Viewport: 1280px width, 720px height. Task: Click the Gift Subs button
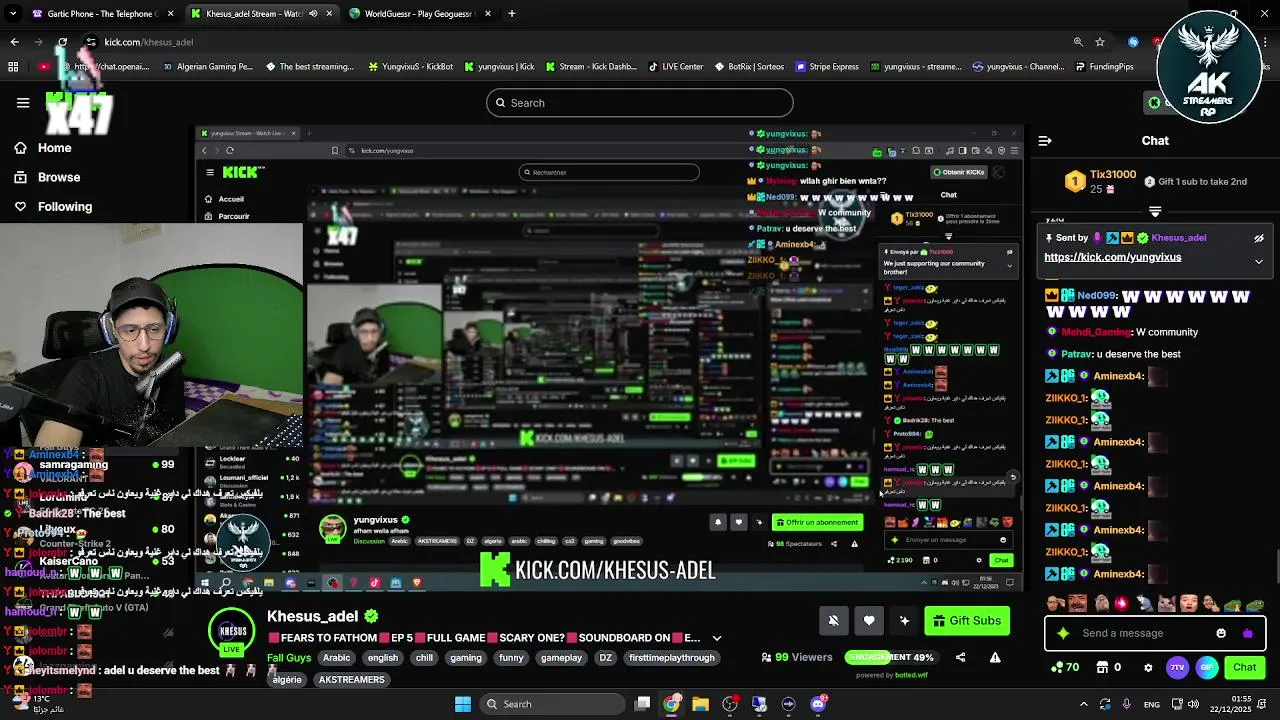click(967, 621)
